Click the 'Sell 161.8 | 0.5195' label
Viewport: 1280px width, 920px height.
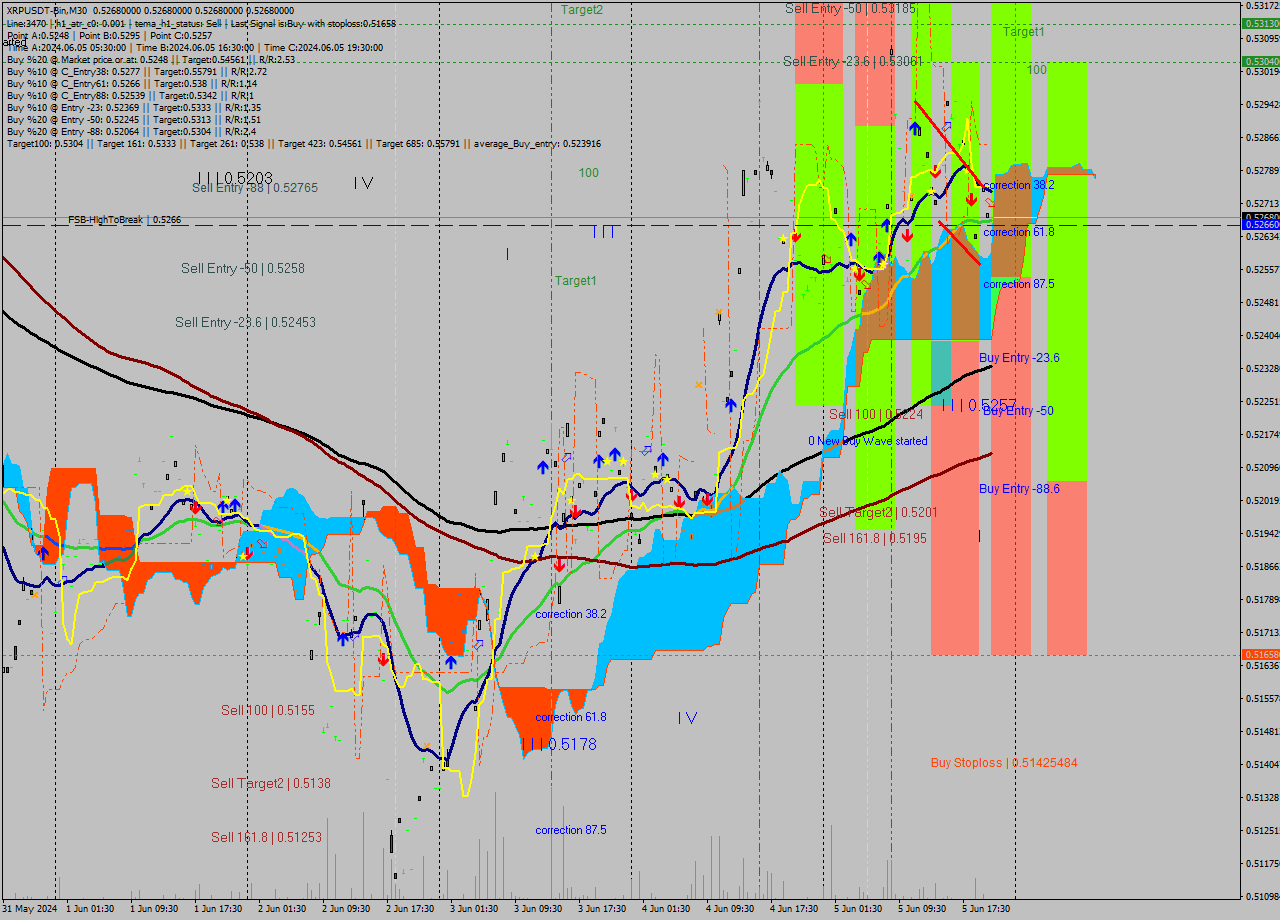click(x=875, y=538)
